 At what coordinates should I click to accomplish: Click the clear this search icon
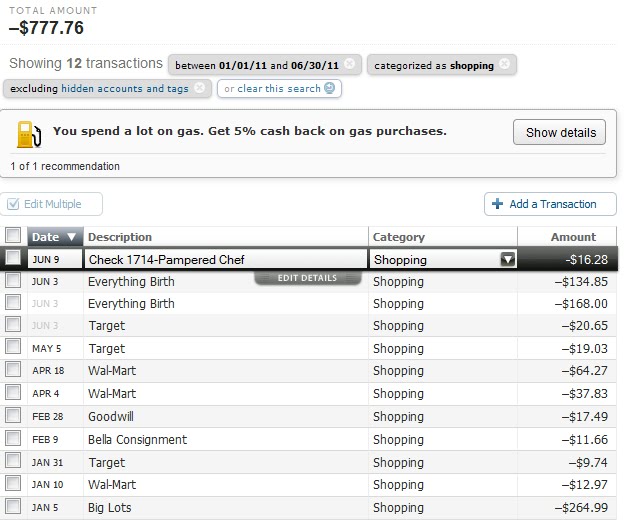click(x=330, y=88)
